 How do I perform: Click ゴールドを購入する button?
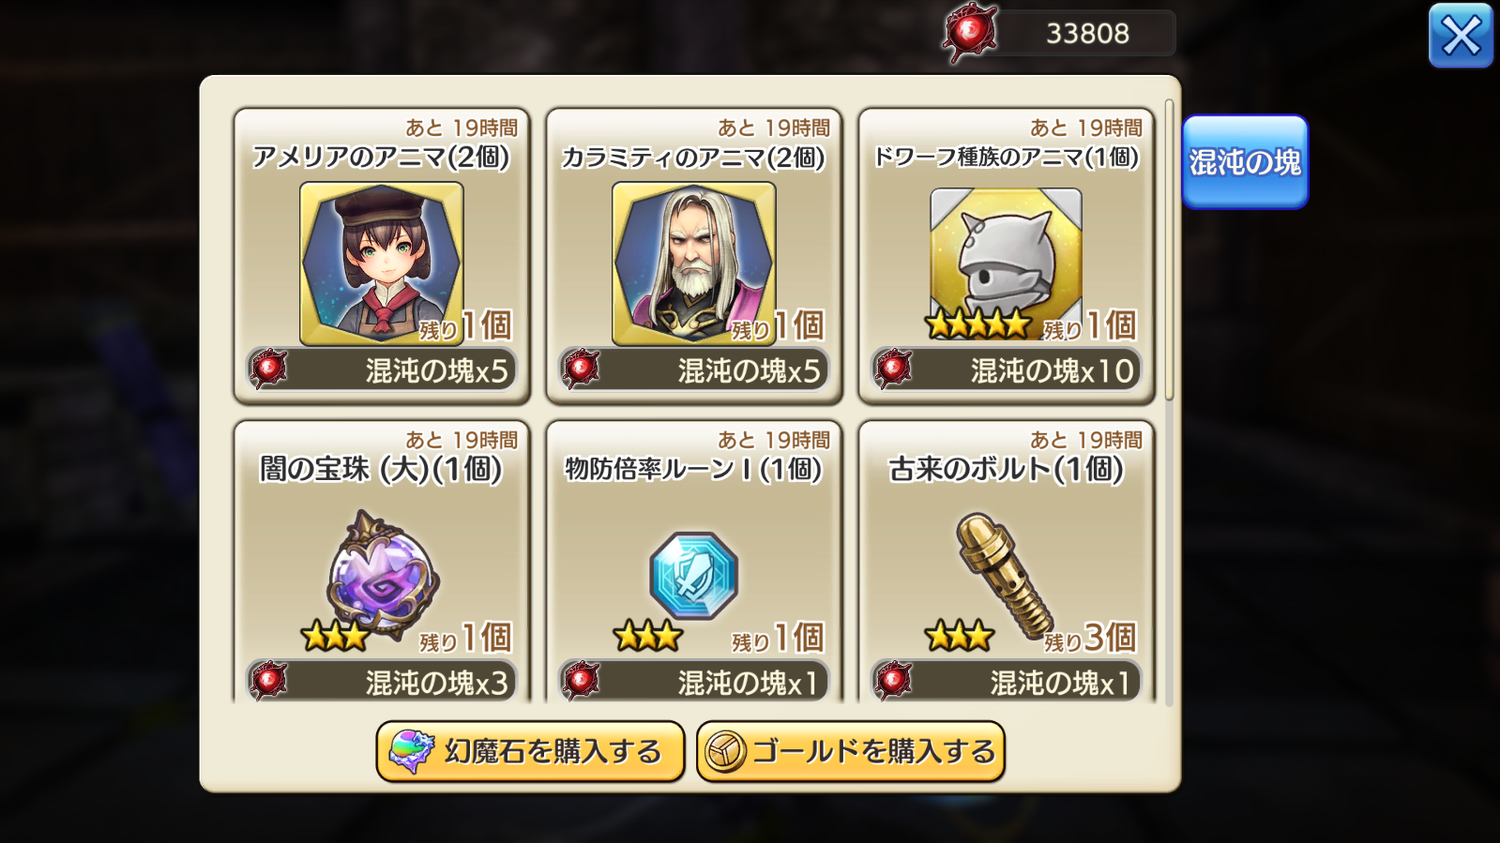pyautogui.click(x=851, y=752)
